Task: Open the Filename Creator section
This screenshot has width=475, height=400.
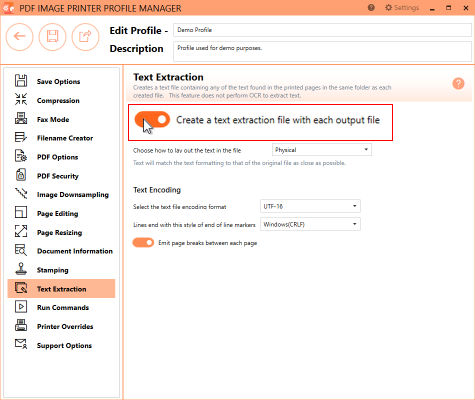Action: coord(61,138)
